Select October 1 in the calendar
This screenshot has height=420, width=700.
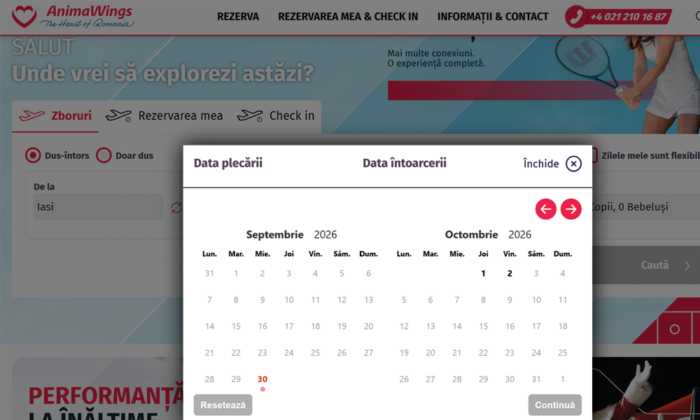point(483,273)
